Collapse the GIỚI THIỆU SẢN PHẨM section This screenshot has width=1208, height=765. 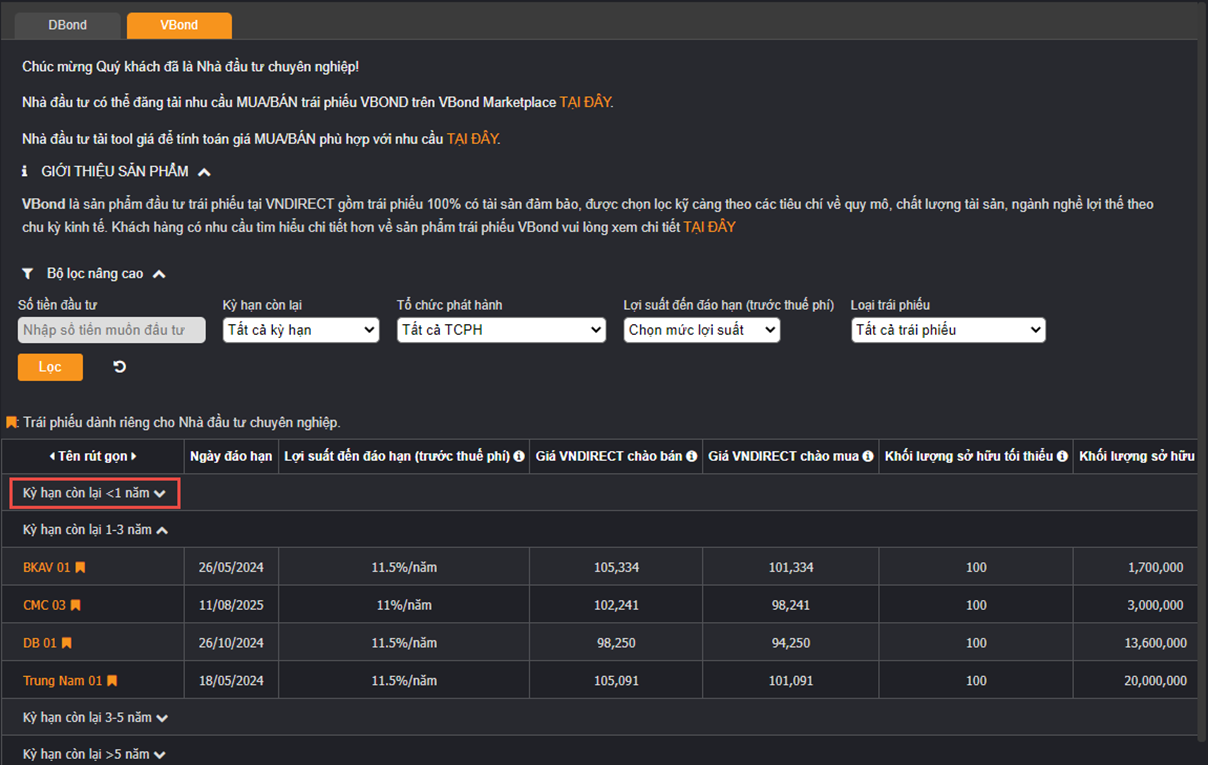[x=204, y=172]
